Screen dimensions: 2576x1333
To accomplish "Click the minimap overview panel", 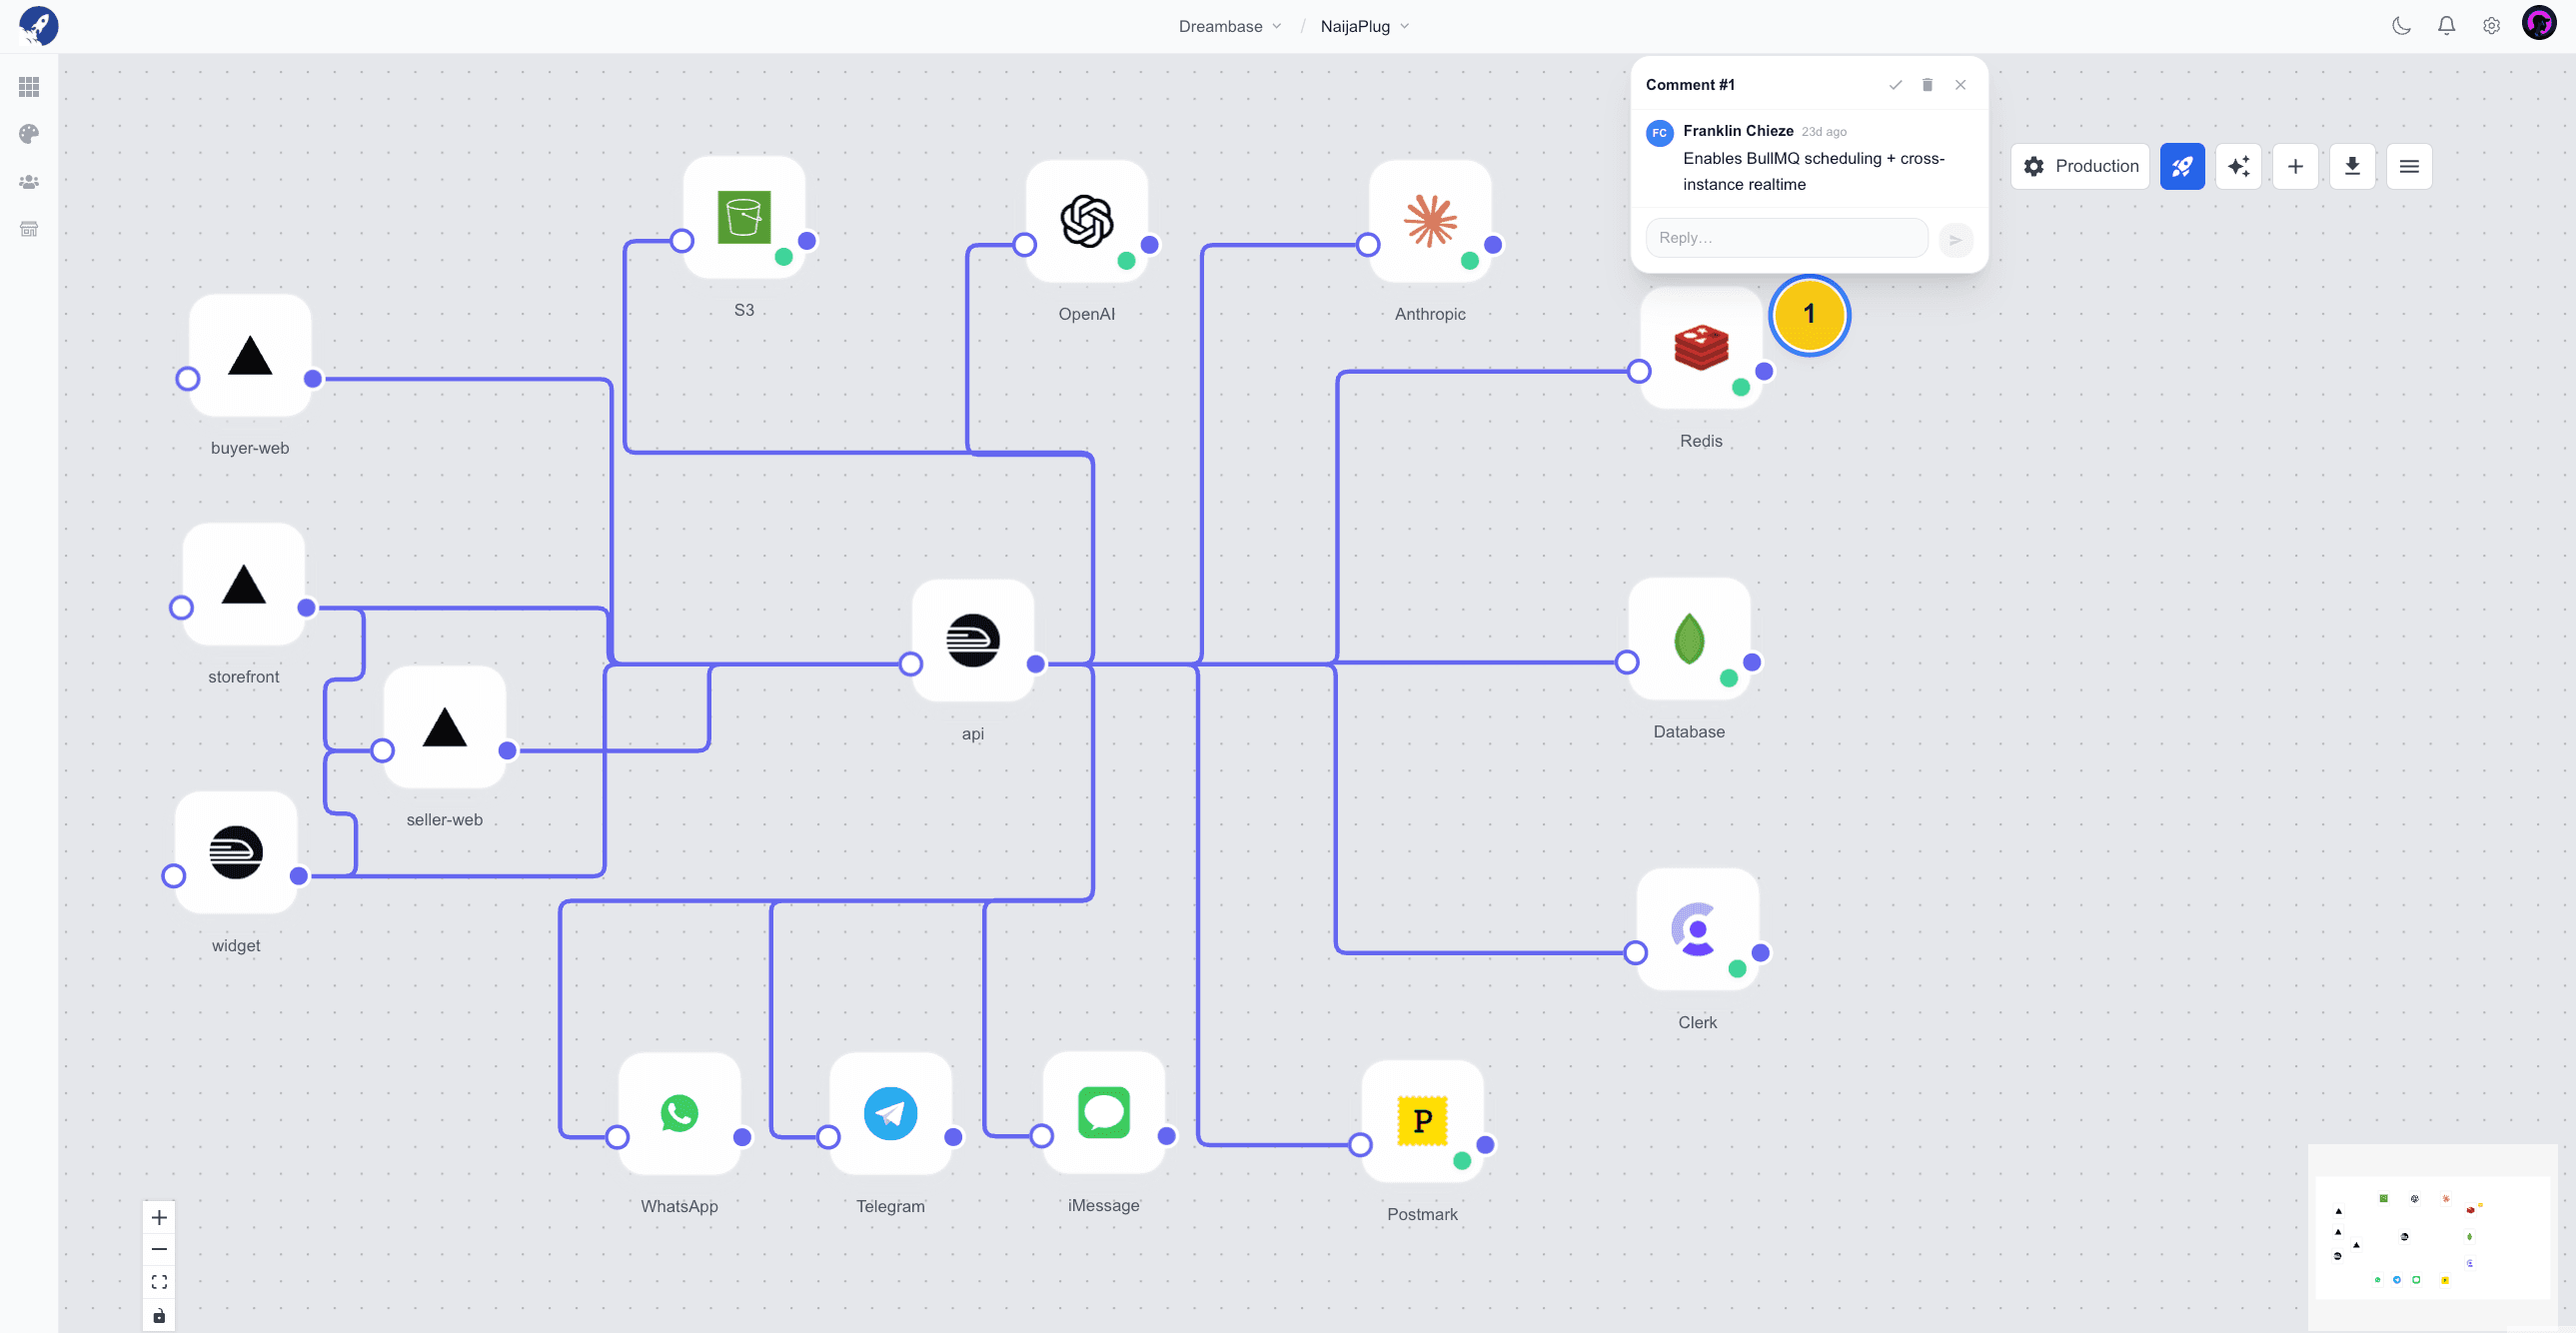I will (x=2432, y=1237).
